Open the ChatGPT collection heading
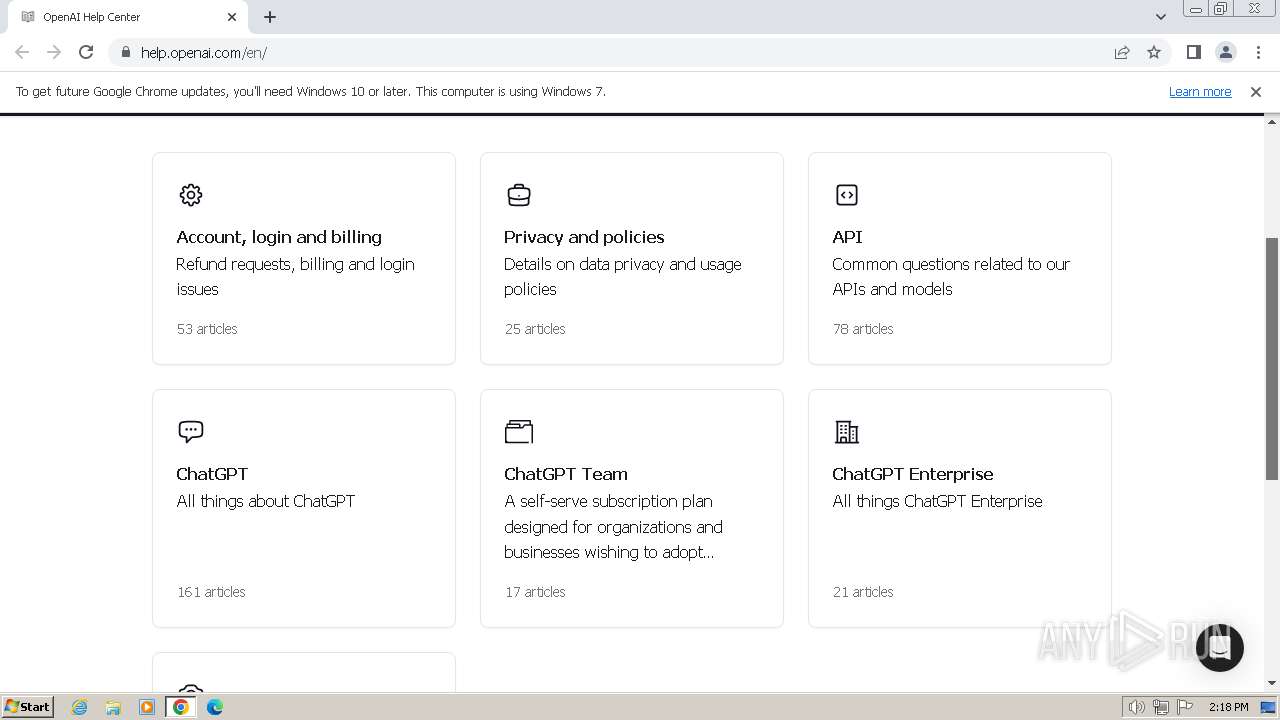1280x720 pixels. click(x=212, y=474)
